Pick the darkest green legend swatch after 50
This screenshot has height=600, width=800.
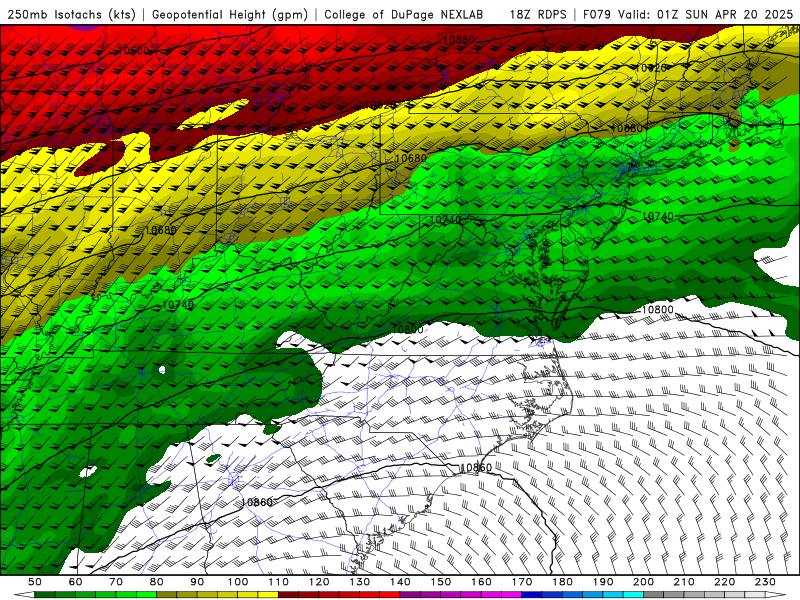click(45, 595)
